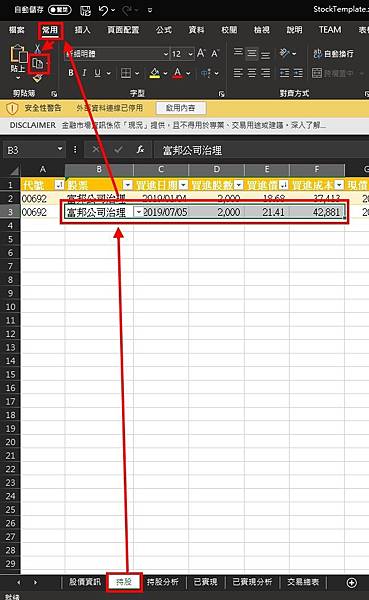
Task: Open filter dropdown for 買進股數 column
Action: [x=239, y=185]
